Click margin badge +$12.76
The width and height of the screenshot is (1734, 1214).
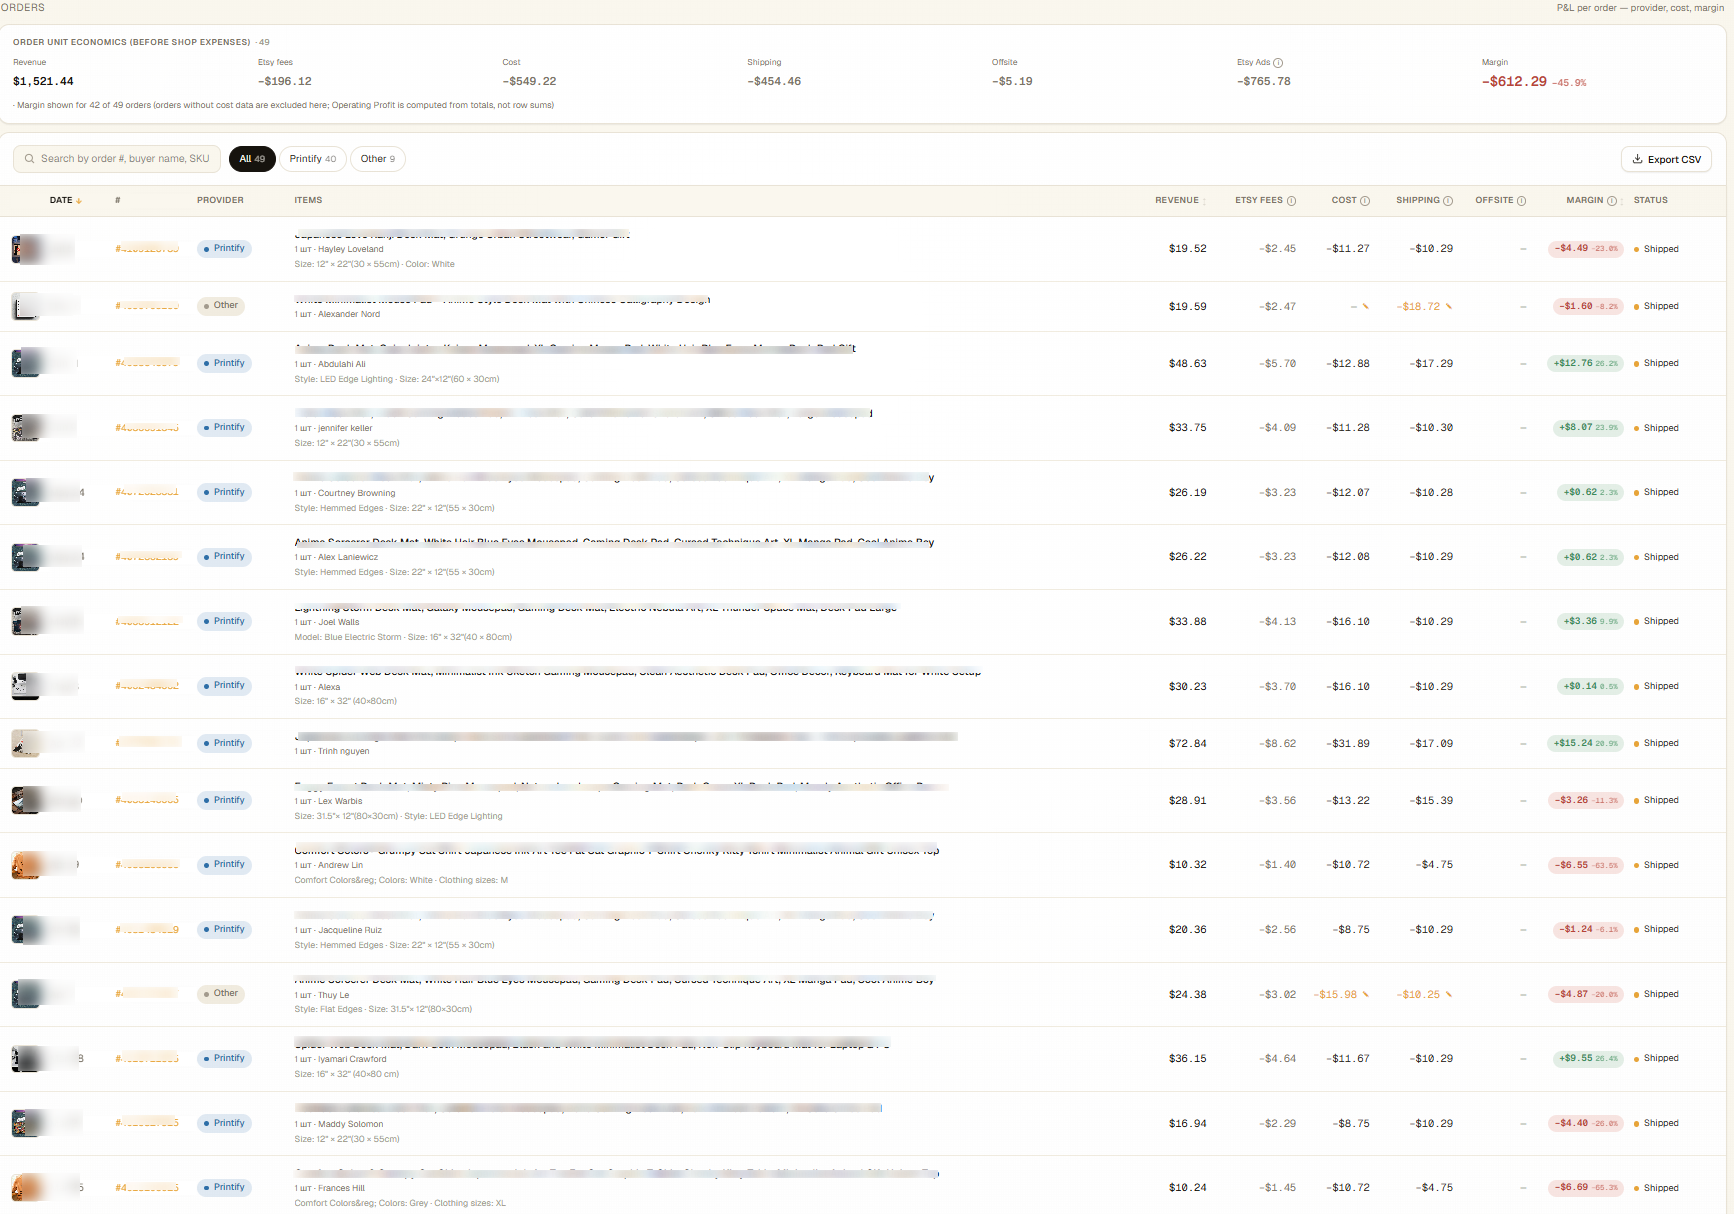point(1585,363)
